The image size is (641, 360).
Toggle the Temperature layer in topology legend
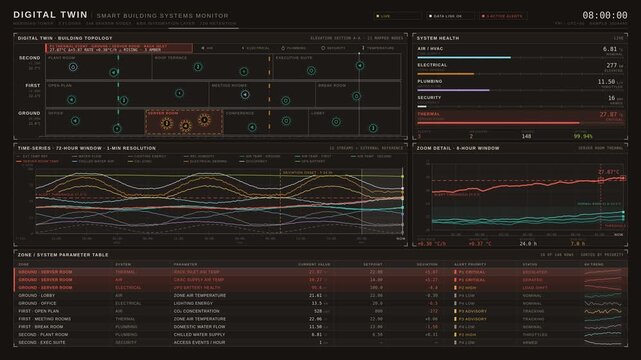(378, 48)
